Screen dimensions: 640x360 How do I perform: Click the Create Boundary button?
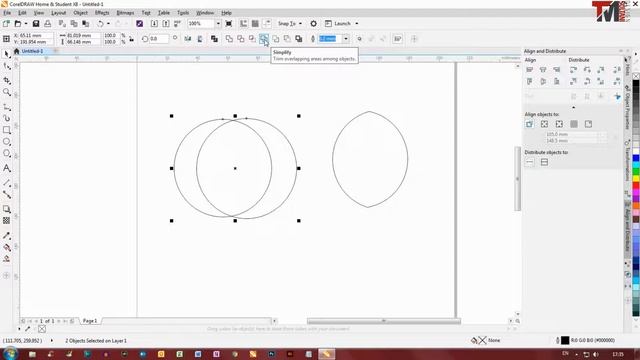[x=299, y=39]
